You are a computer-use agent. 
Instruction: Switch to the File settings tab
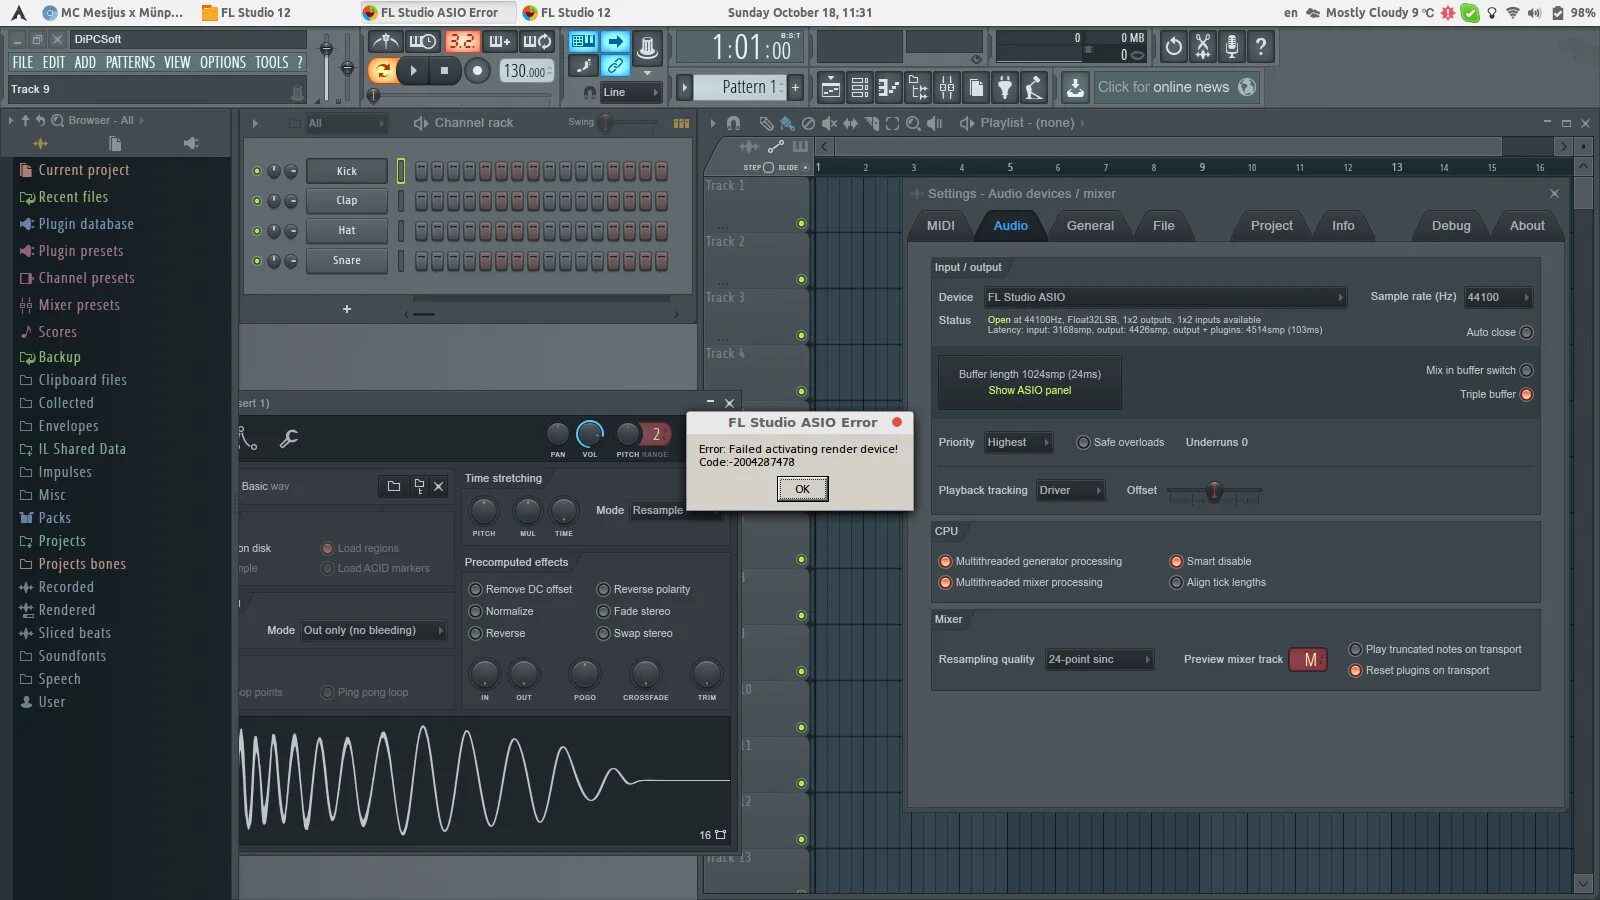(x=1164, y=226)
